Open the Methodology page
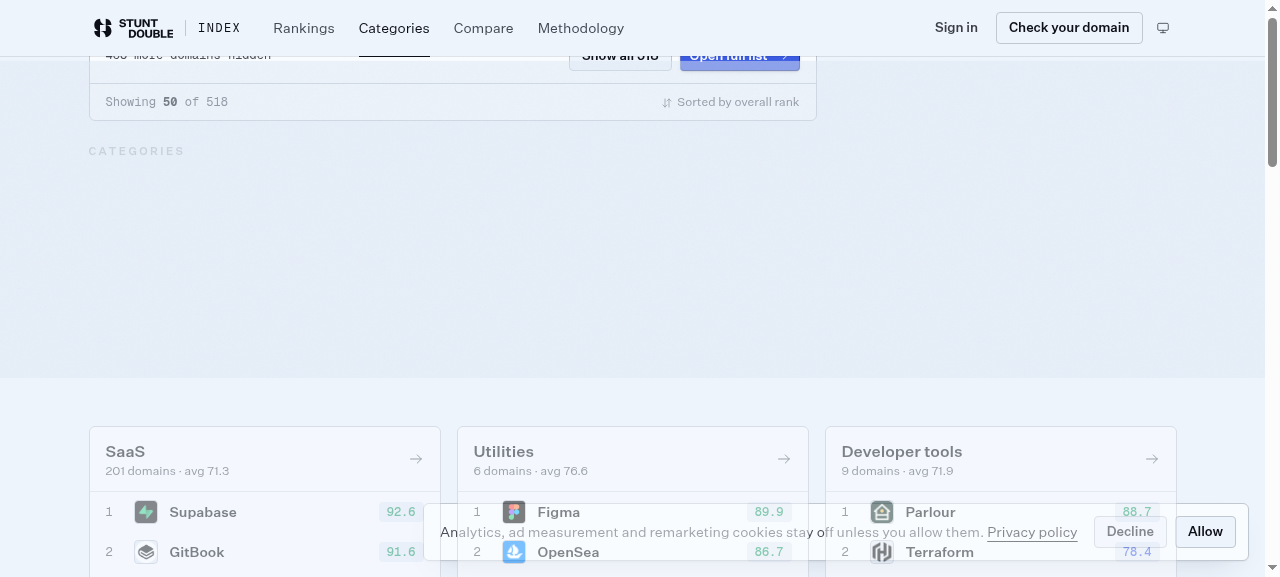Screen dimensions: 1280x577 point(581,28)
